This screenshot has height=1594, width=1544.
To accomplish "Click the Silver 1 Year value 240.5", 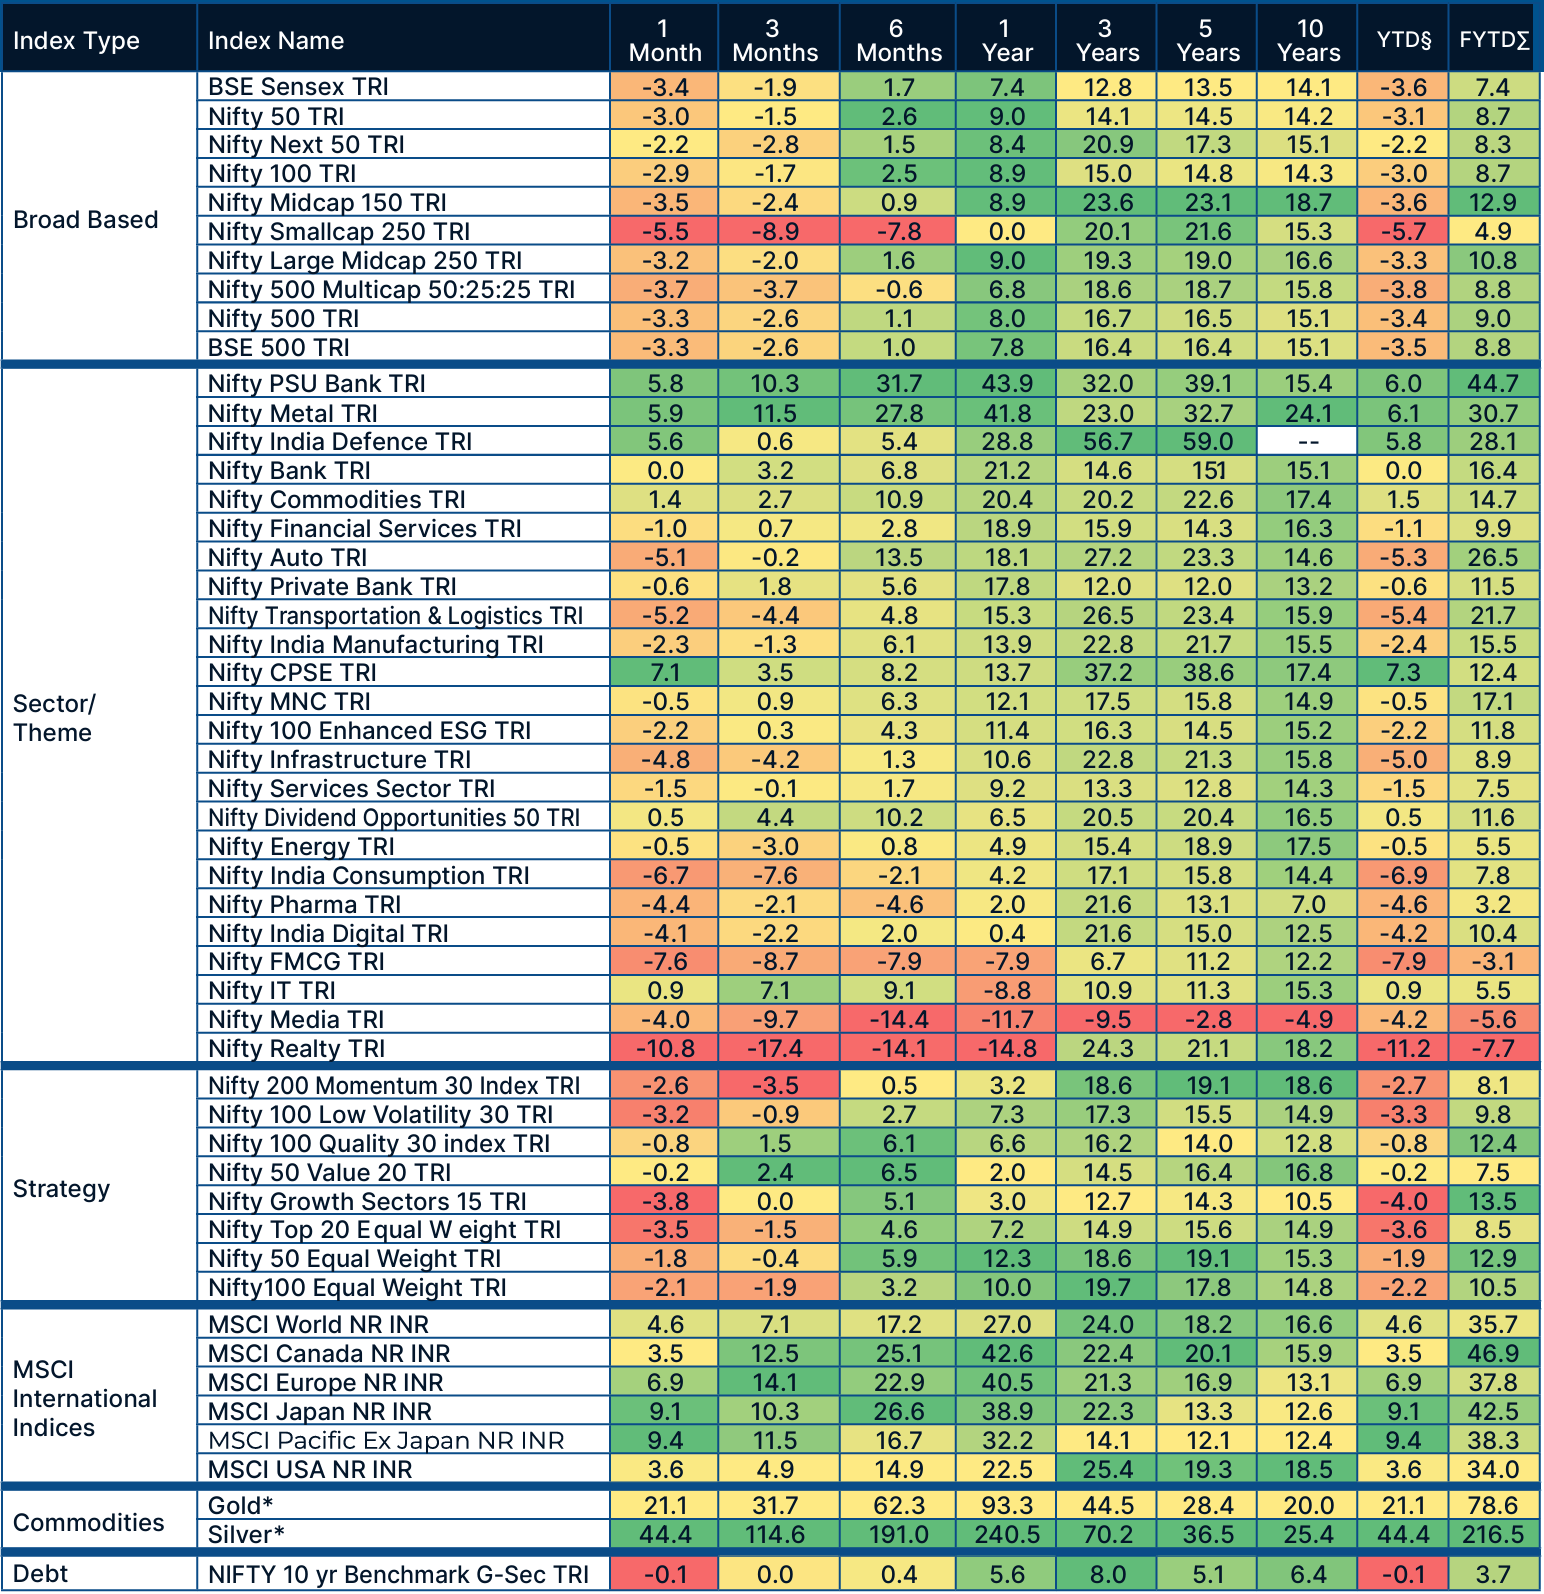I will click(1006, 1535).
